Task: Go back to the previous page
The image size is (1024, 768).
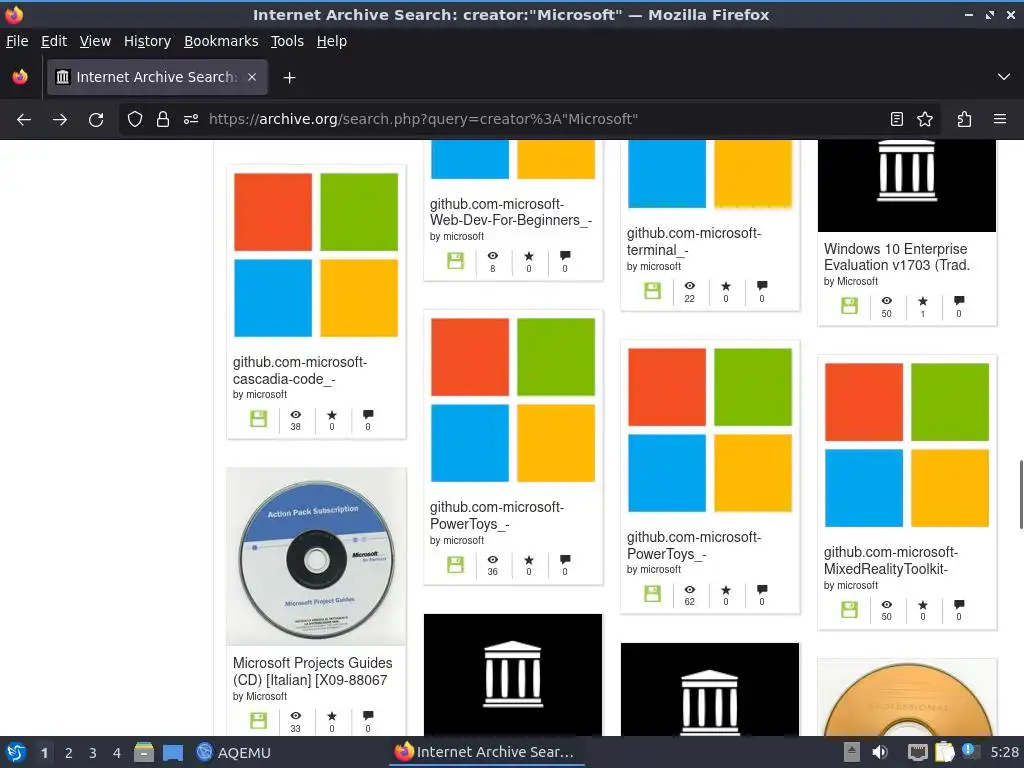Action: (x=24, y=120)
